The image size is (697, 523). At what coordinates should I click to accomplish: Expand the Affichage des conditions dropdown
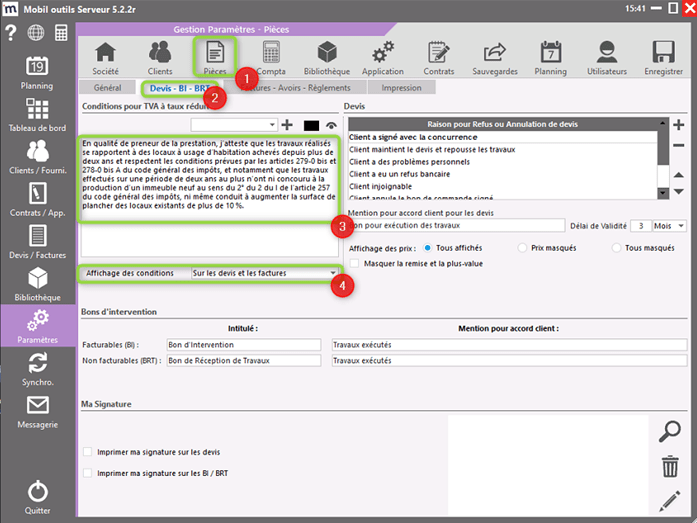pyautogui.click(x=333, y=273)
